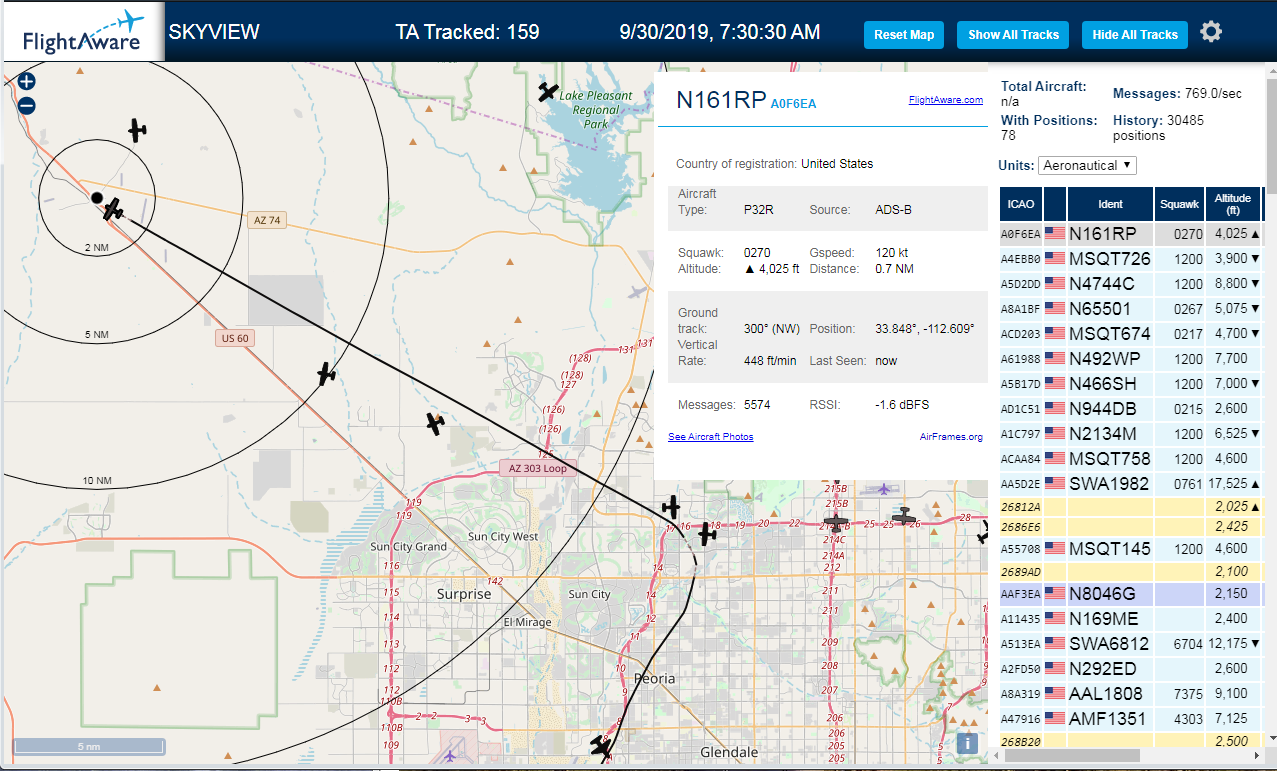Screen dimensions: 1277x771
Task: Sort table by Squawk column
Action: 1179,204
